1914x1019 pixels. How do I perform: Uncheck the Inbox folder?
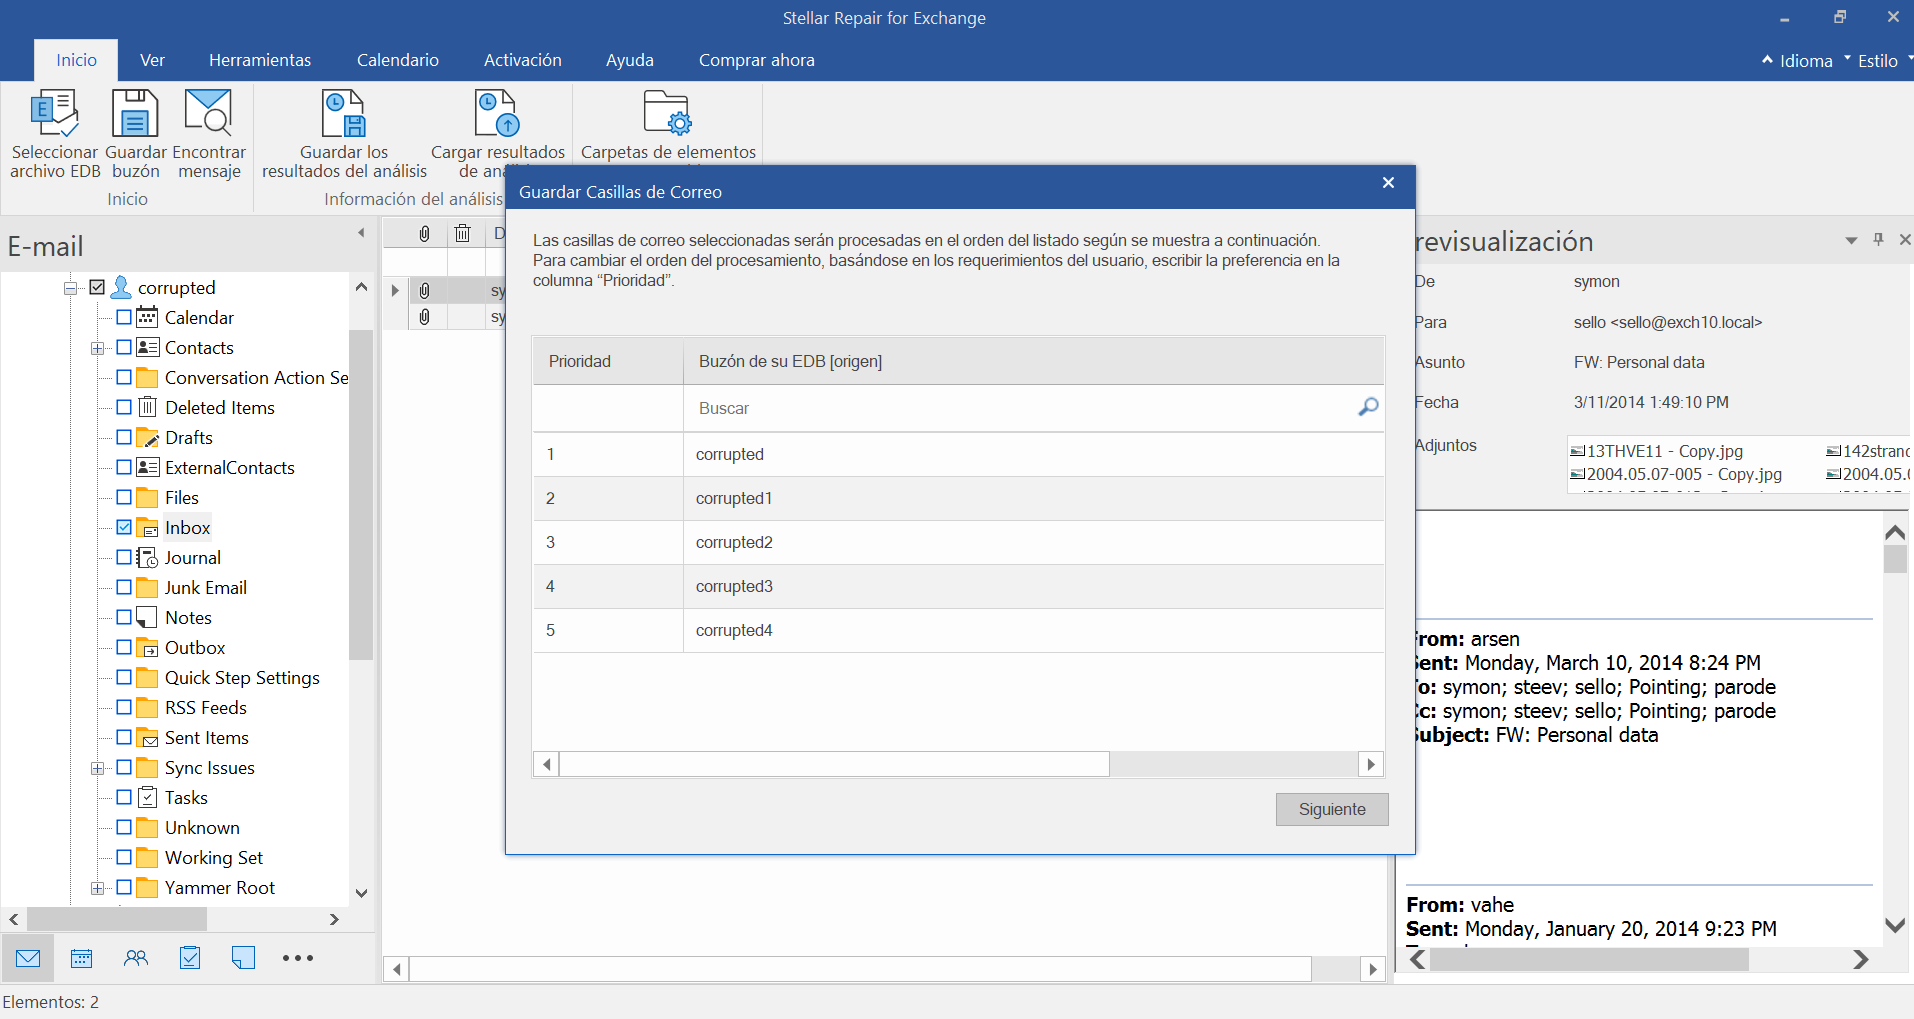[124, 527]
